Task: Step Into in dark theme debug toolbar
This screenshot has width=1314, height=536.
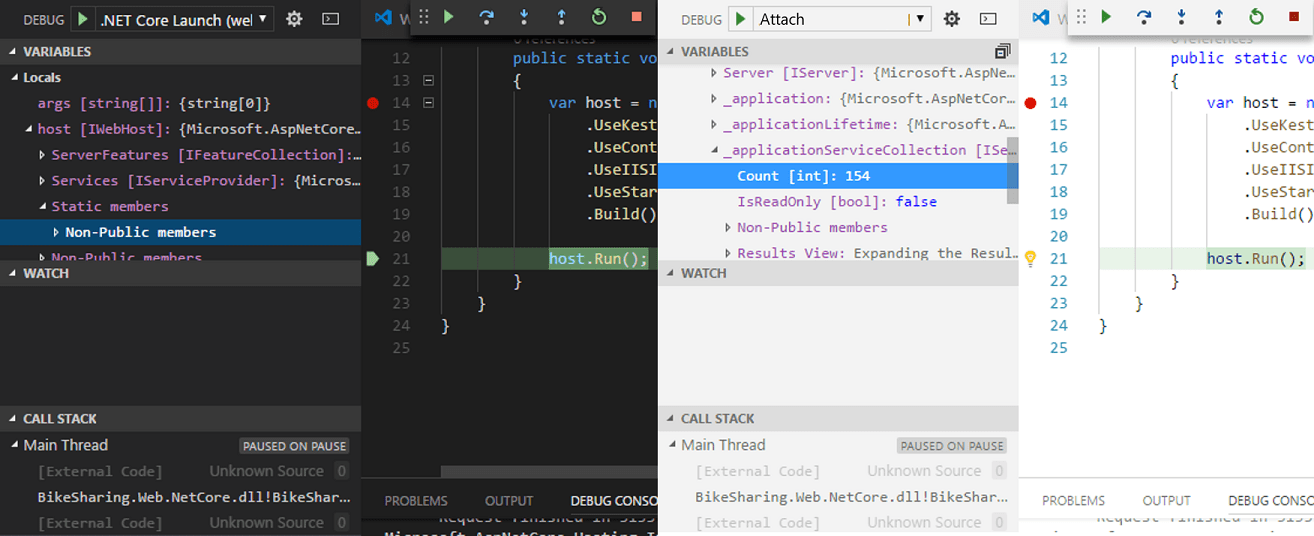Action: tap(524, 16)
